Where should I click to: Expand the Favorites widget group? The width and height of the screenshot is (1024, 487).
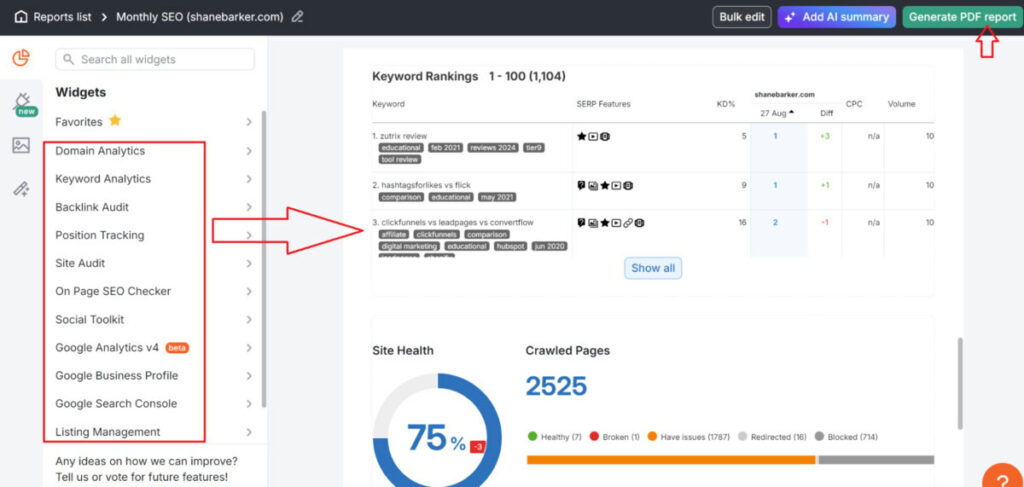(249, 122)
